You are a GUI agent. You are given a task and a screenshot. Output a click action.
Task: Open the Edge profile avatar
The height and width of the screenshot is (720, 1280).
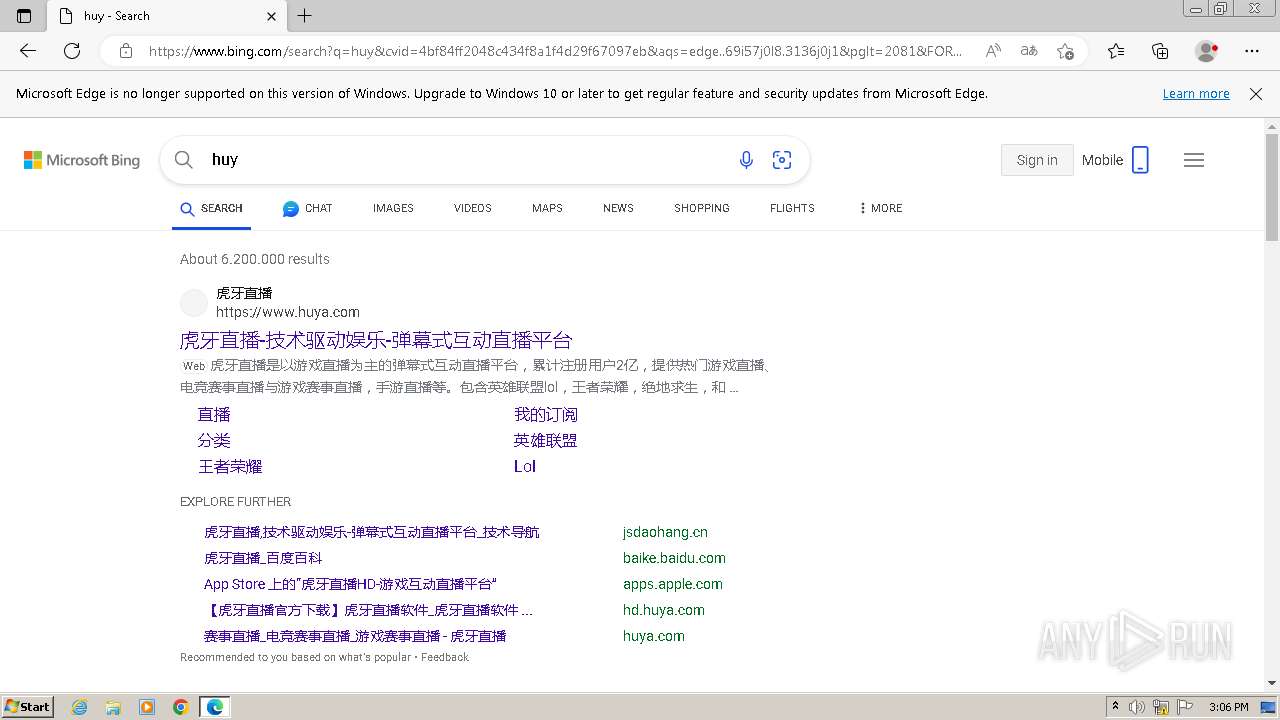pos(1206,50)
